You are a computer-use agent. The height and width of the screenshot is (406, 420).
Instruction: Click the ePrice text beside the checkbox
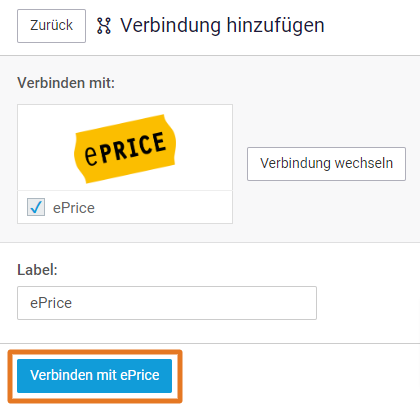(x=74, y=208)
